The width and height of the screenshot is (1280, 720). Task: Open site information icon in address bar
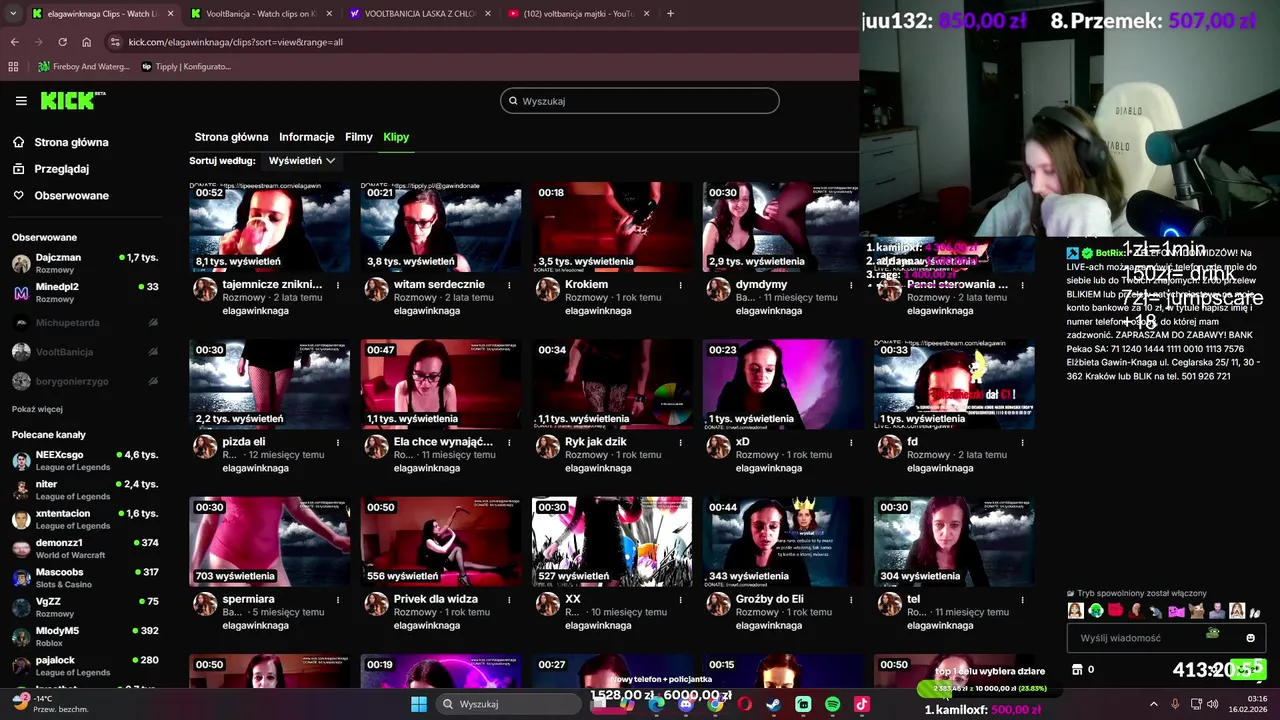(x=116, y=42)
